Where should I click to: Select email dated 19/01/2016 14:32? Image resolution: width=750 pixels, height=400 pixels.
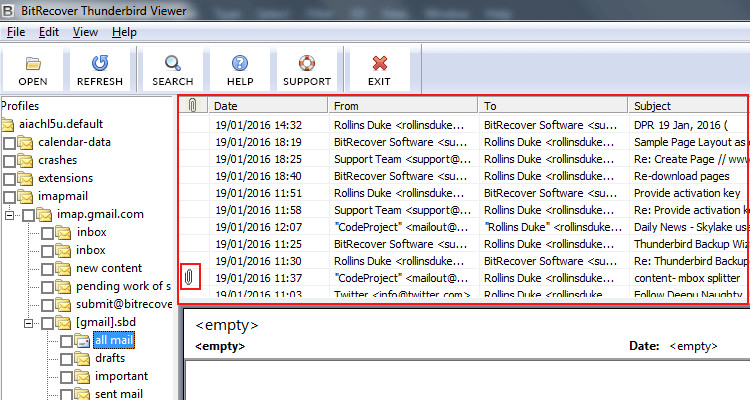coord(463,125)
